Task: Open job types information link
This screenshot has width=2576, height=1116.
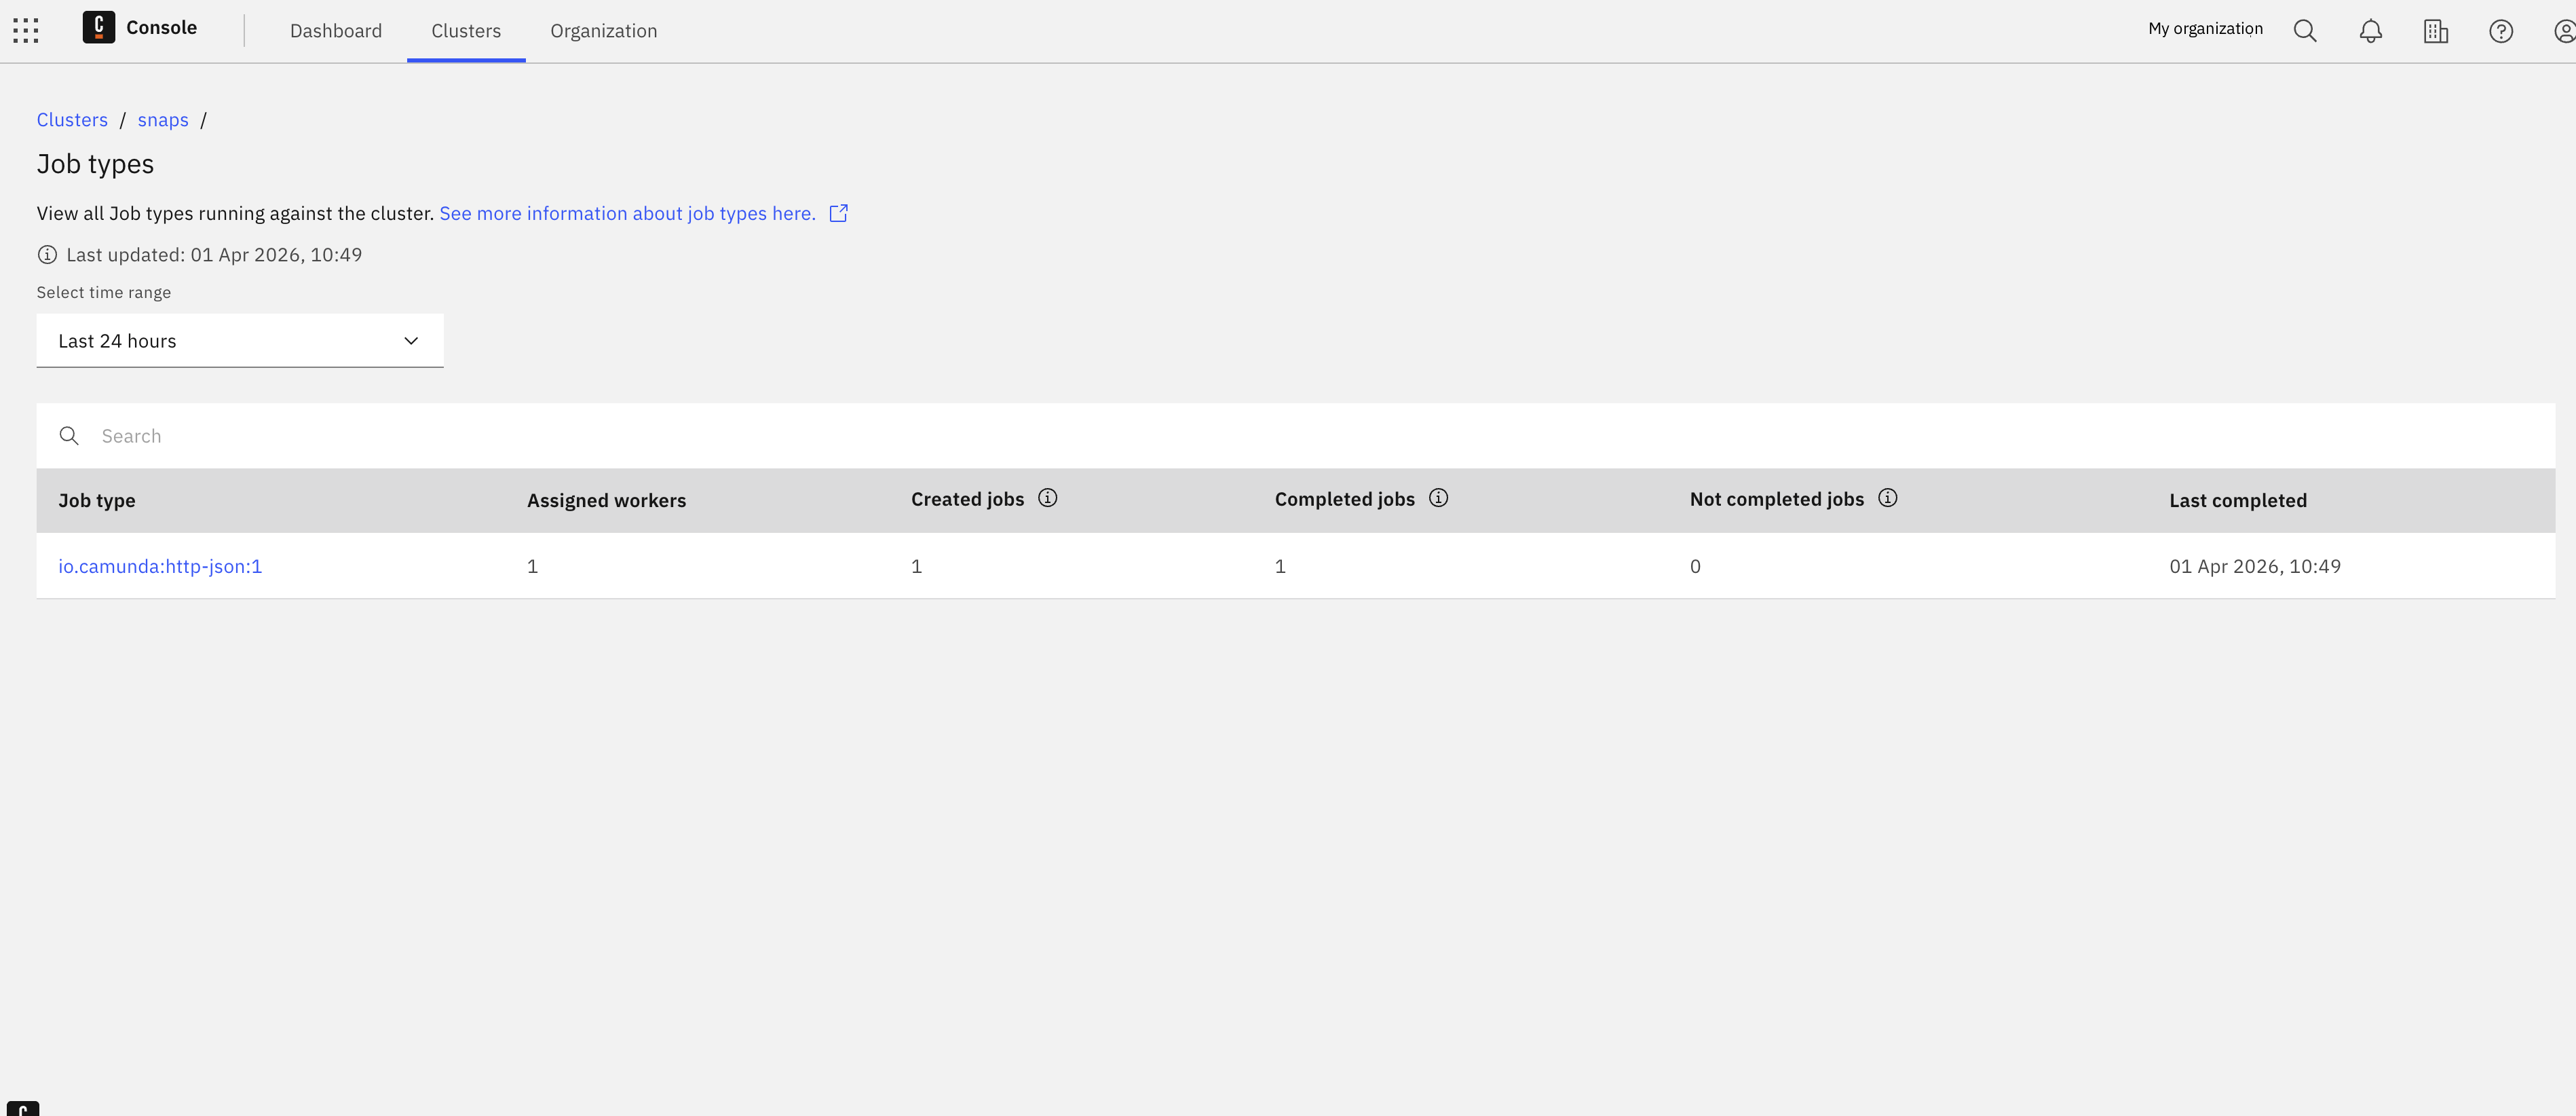Action: click(x=627, y=213)
